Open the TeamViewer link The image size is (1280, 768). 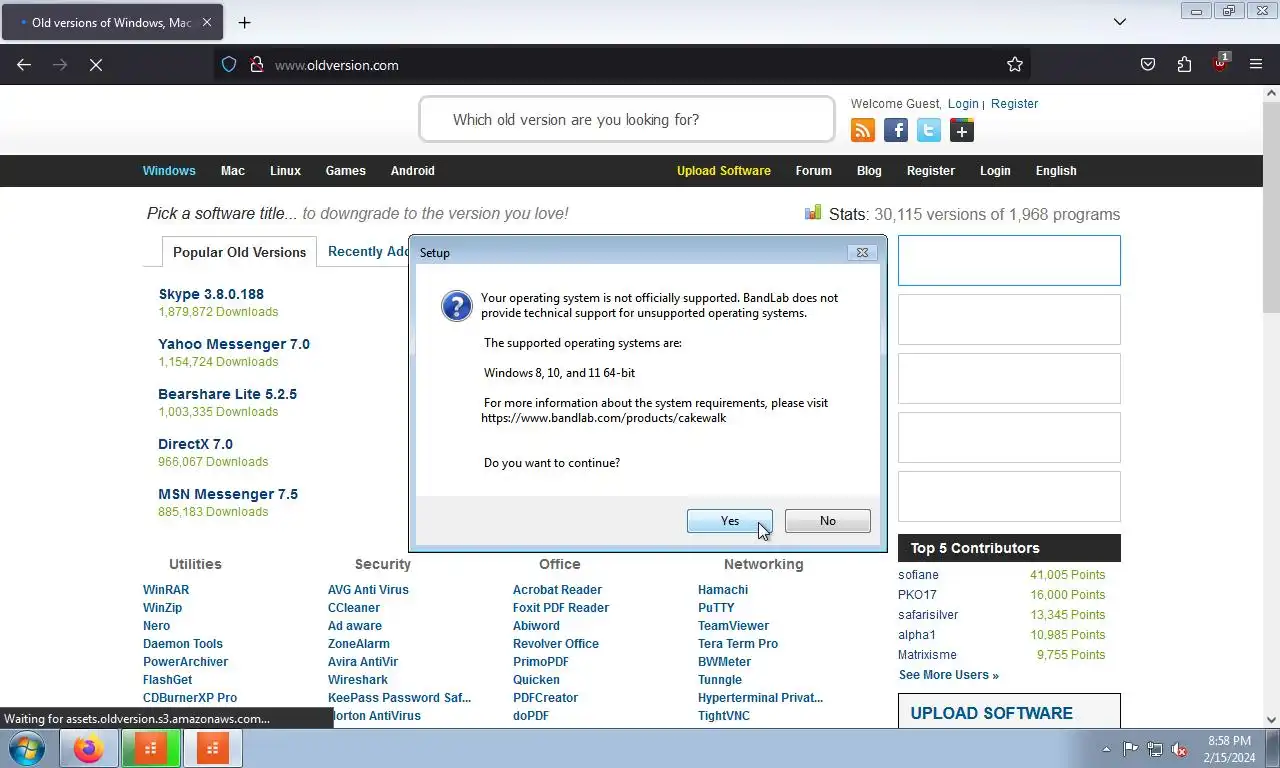tap(734, 626)
